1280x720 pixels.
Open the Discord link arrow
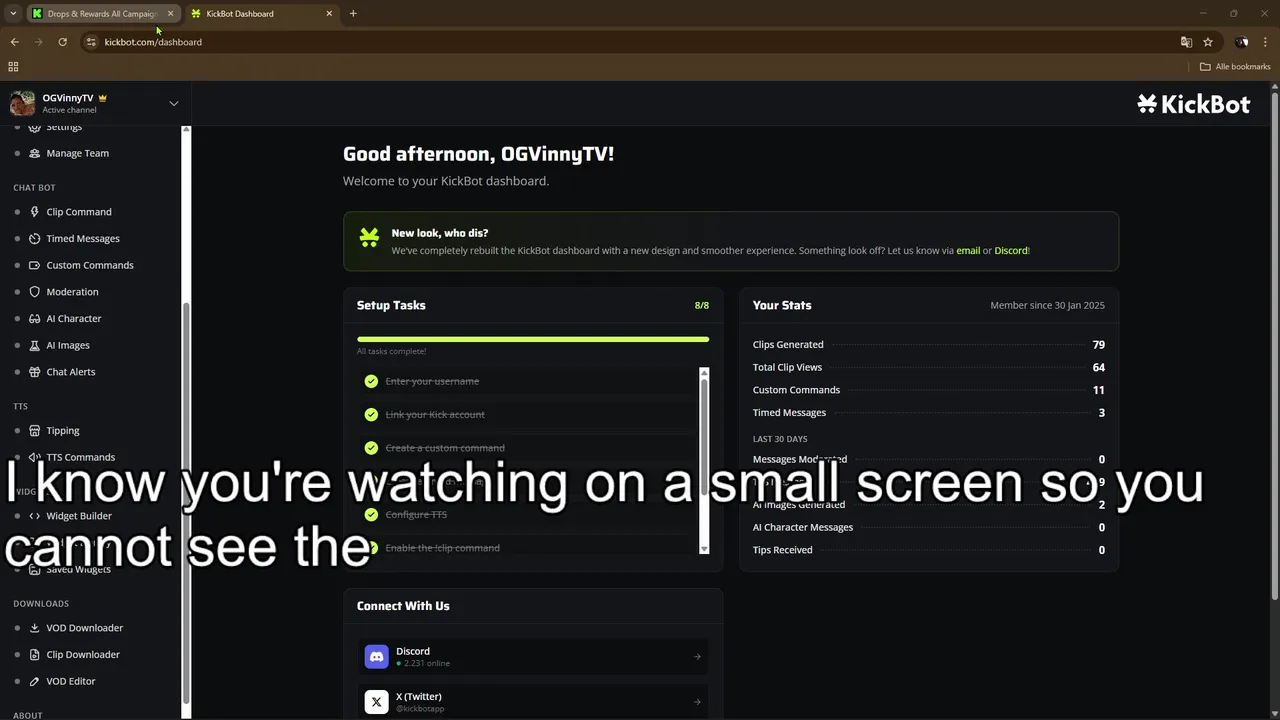pyautogui.click(x=697, y=657)
